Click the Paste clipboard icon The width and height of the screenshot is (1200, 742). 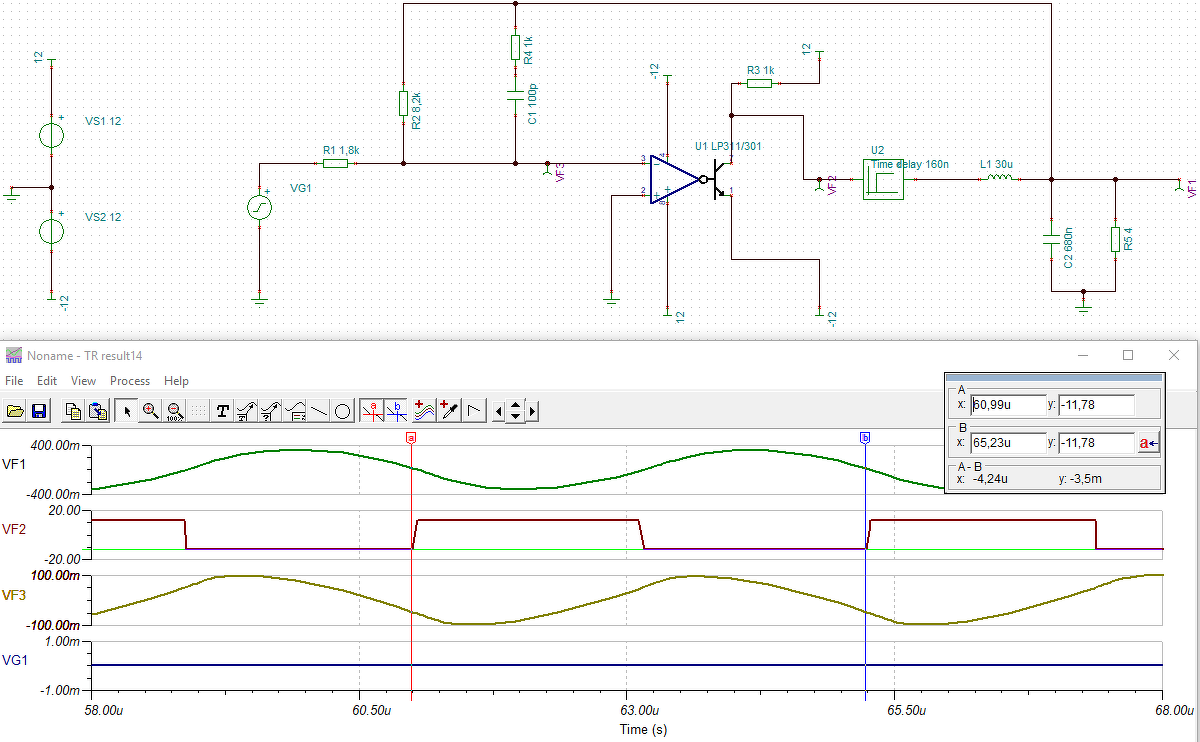pos(97,410)
